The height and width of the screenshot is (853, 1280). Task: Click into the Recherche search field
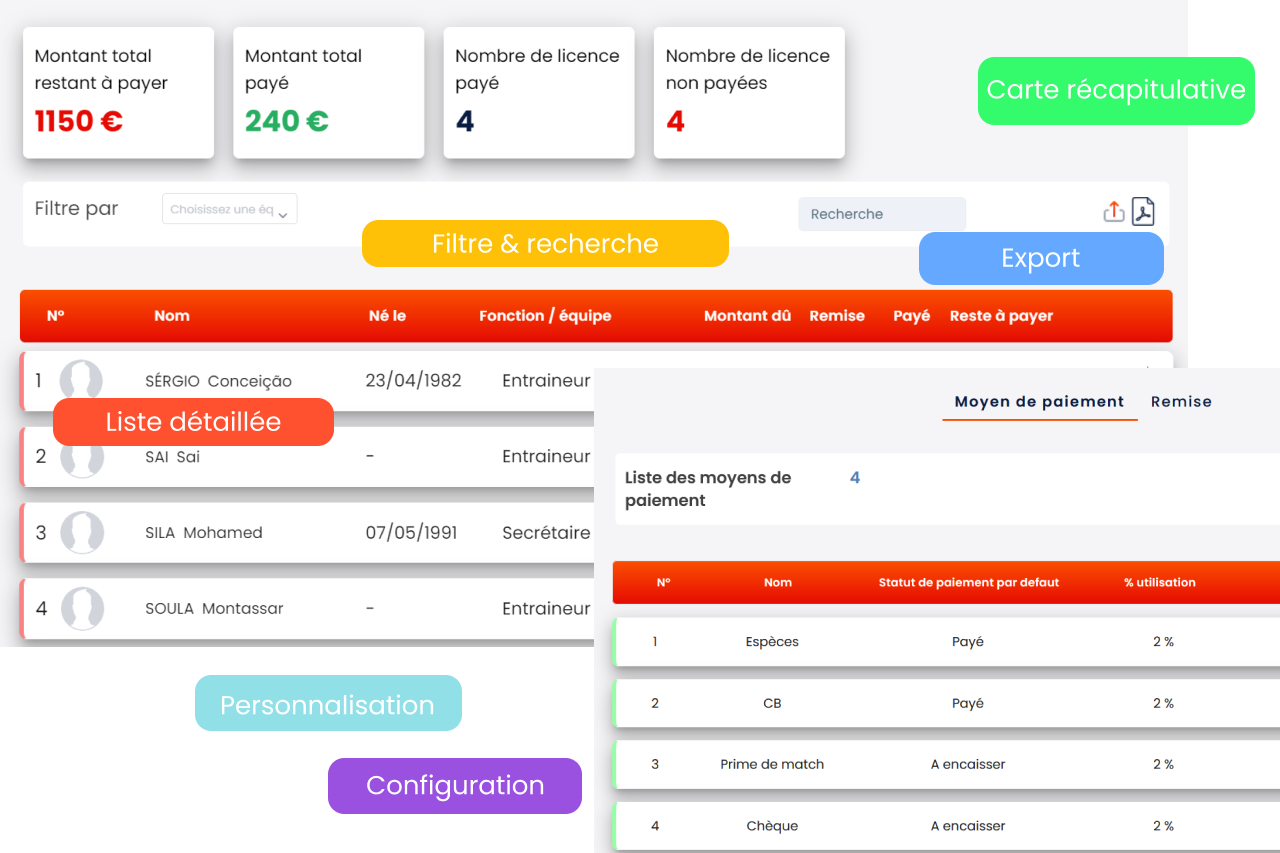click(882, 214)
